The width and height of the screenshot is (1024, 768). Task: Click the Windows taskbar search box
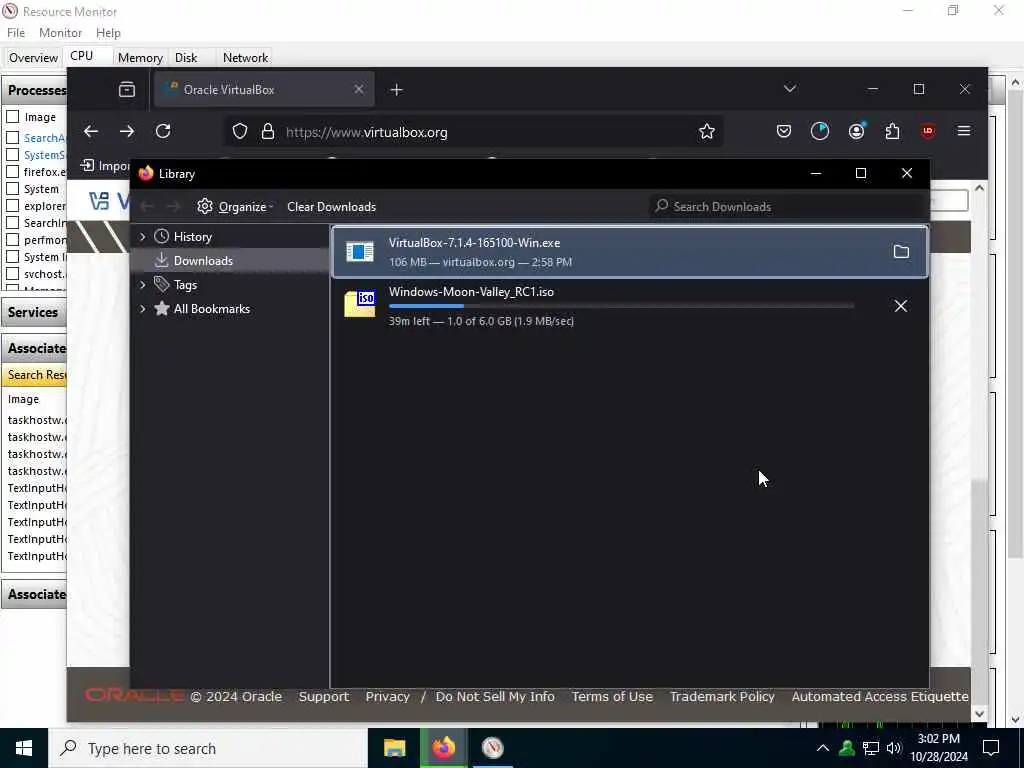(x=208, y=748)
